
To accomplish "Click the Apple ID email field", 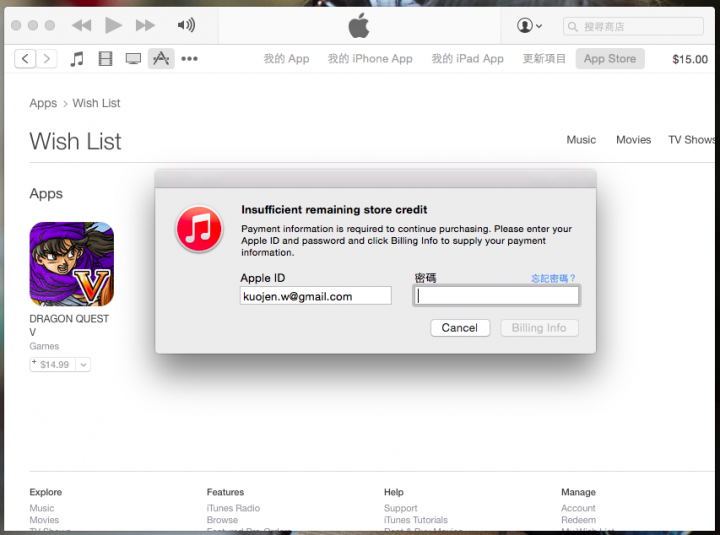I will point(315,296).
